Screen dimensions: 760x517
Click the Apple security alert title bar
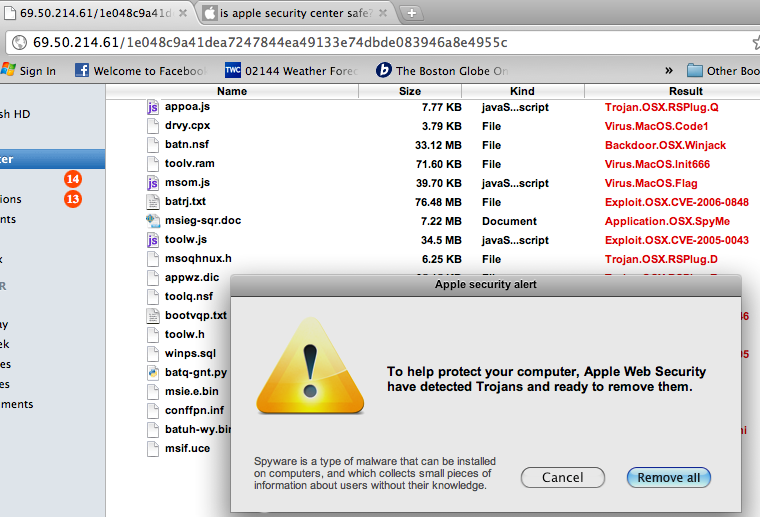pyautogui.click(x=486, y=285)
